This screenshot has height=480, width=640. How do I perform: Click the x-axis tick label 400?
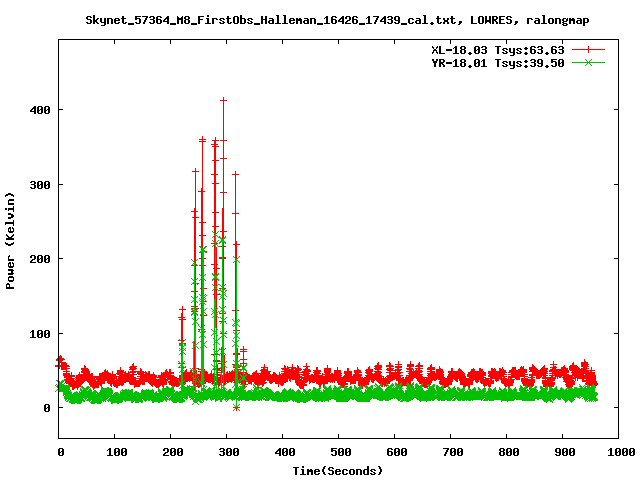tap(285, 452)
